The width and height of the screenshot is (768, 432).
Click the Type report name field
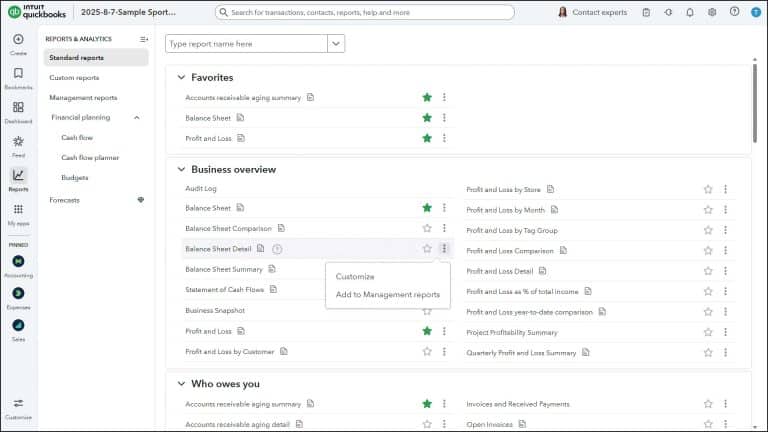click(x=246, y=44)
